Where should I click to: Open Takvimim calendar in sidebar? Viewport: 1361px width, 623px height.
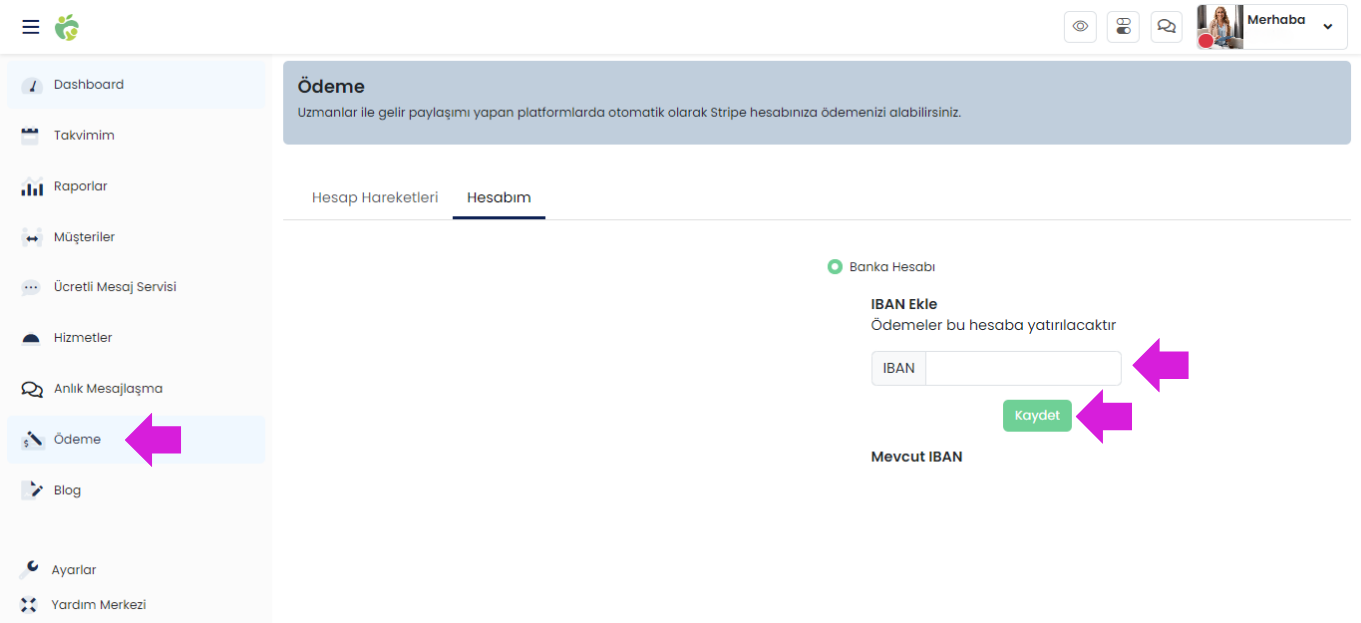[x=84, y=136]
